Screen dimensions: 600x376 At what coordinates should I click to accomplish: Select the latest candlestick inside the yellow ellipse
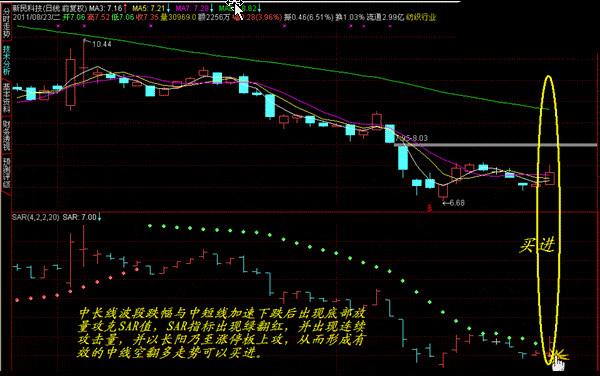[x=550, y=177]
